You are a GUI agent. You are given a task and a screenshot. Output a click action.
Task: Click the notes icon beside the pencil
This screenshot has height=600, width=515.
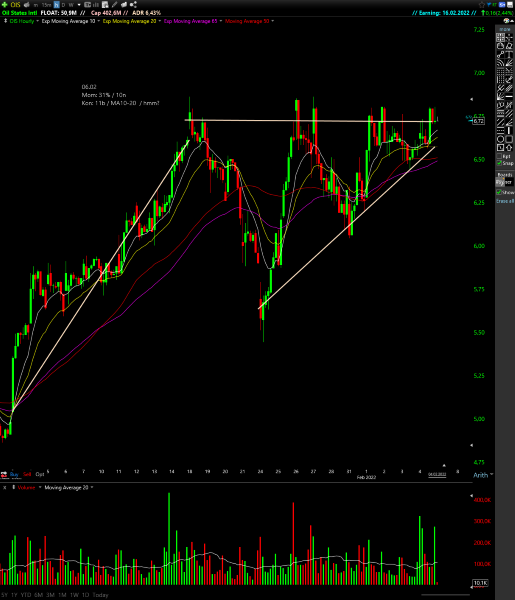(x=105, y=5)
